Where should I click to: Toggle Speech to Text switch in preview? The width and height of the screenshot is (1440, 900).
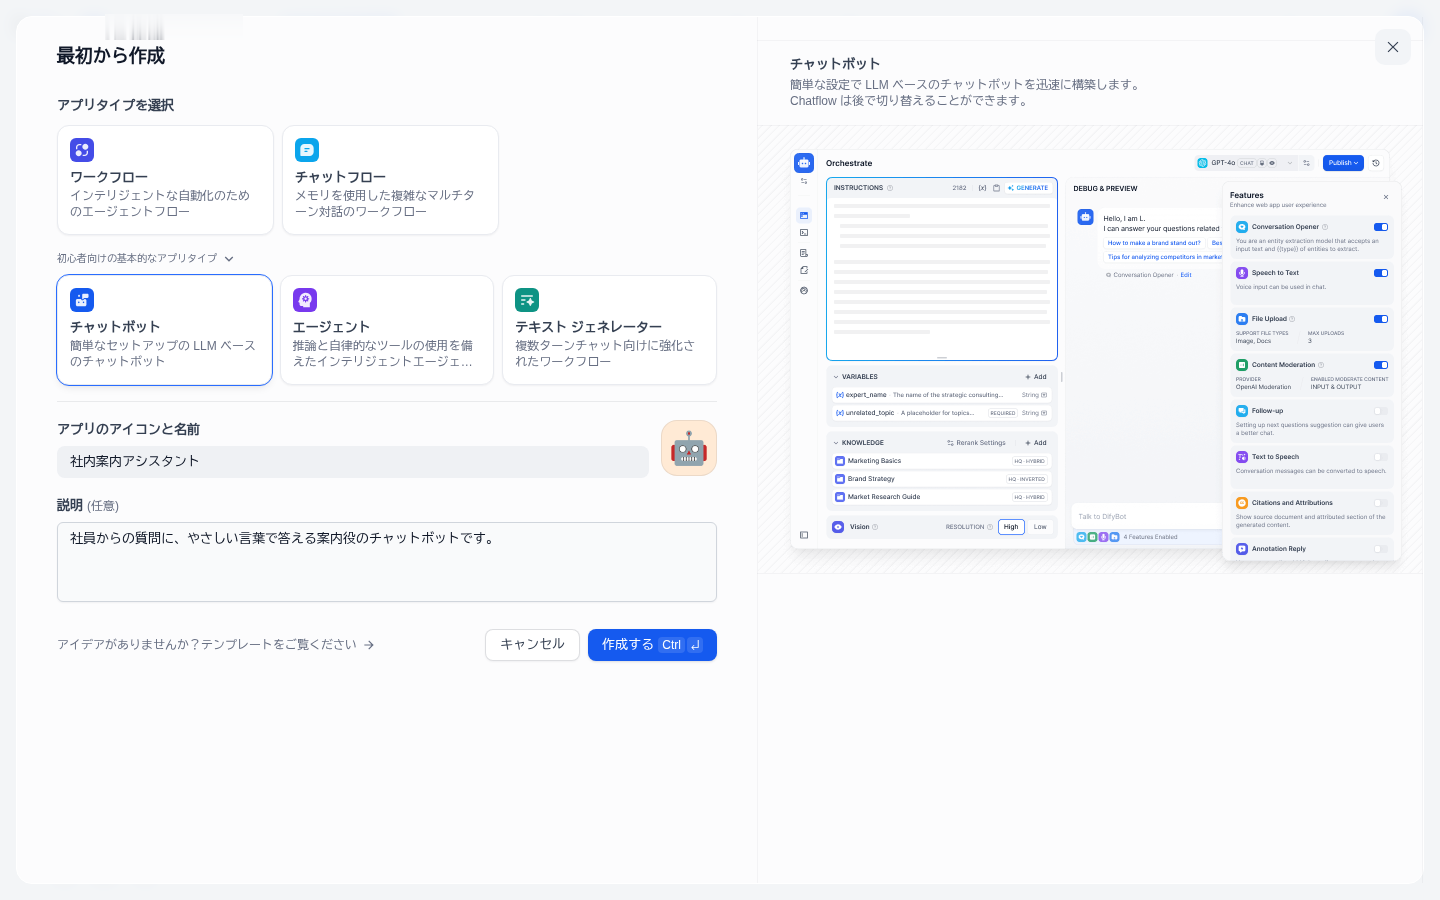1381,273
